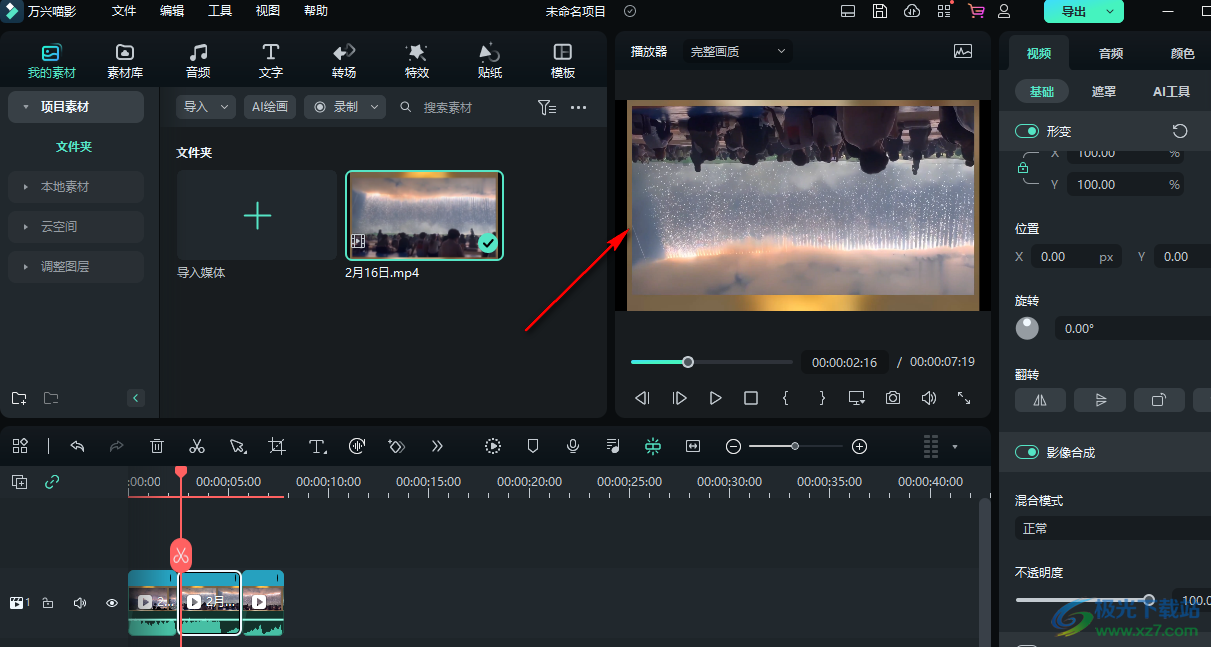Click the horizontal flip icon under 翻转
Screen dimensions: 1211x647
pos(1040,400)
